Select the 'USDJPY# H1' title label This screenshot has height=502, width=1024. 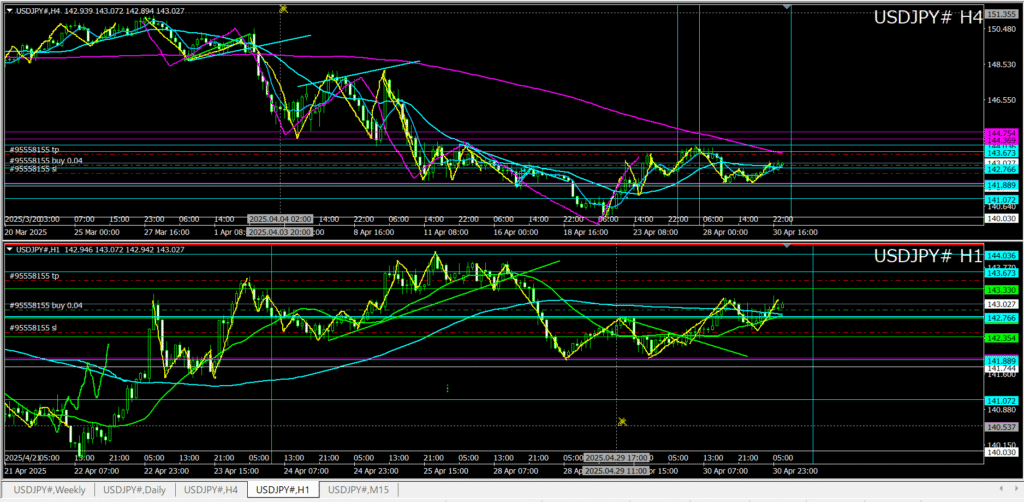click(927, 257)
